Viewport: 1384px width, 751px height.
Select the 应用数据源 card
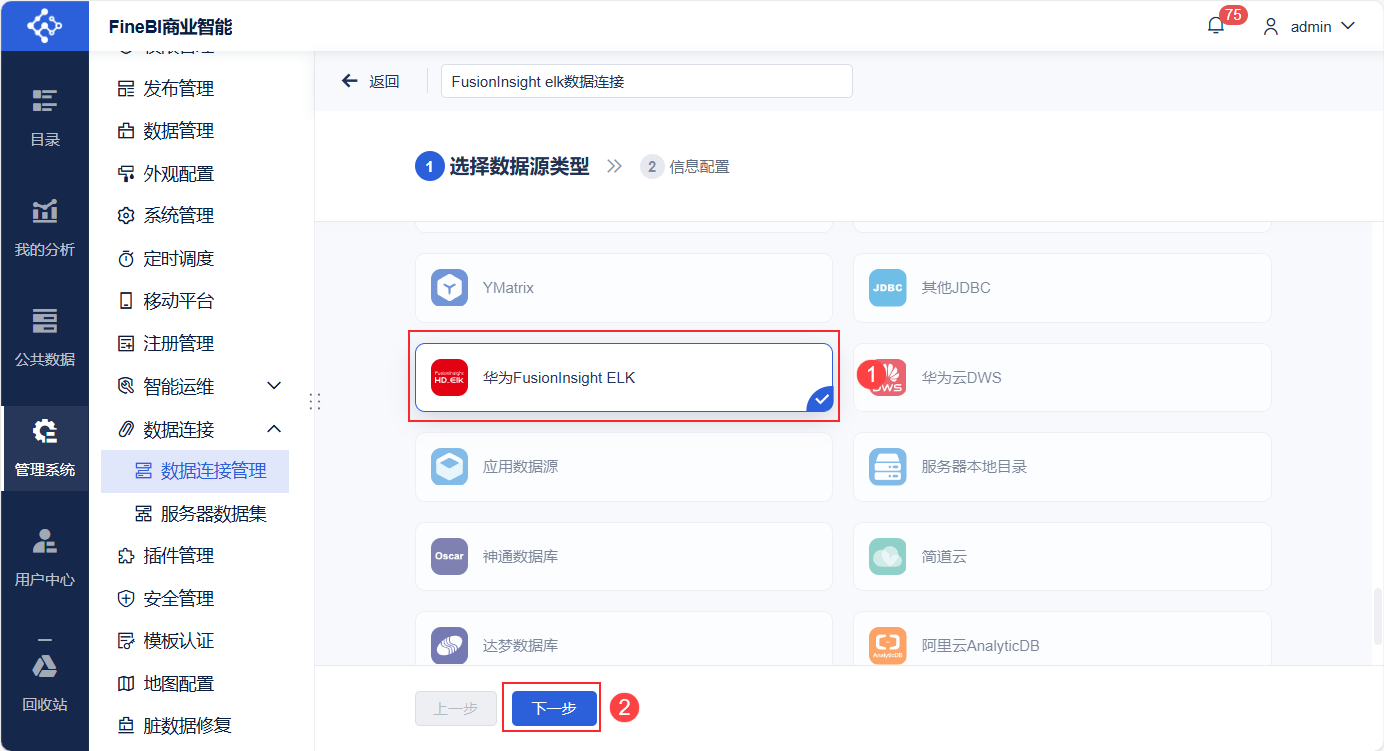click(624, 467)
